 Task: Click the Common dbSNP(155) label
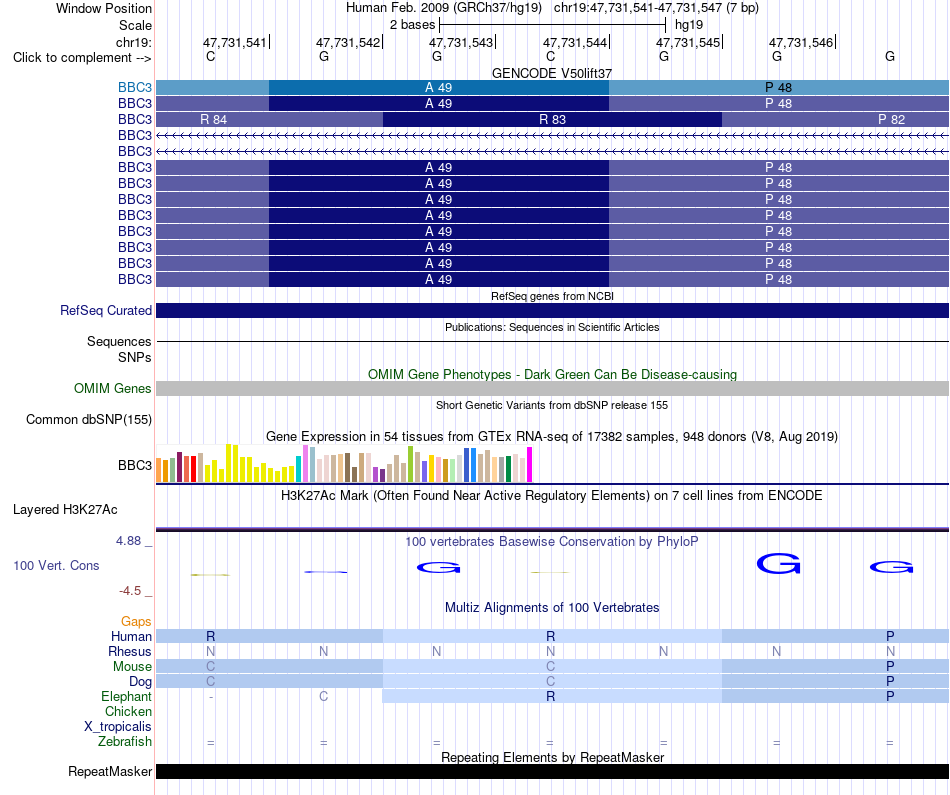(x=88, y=419)
